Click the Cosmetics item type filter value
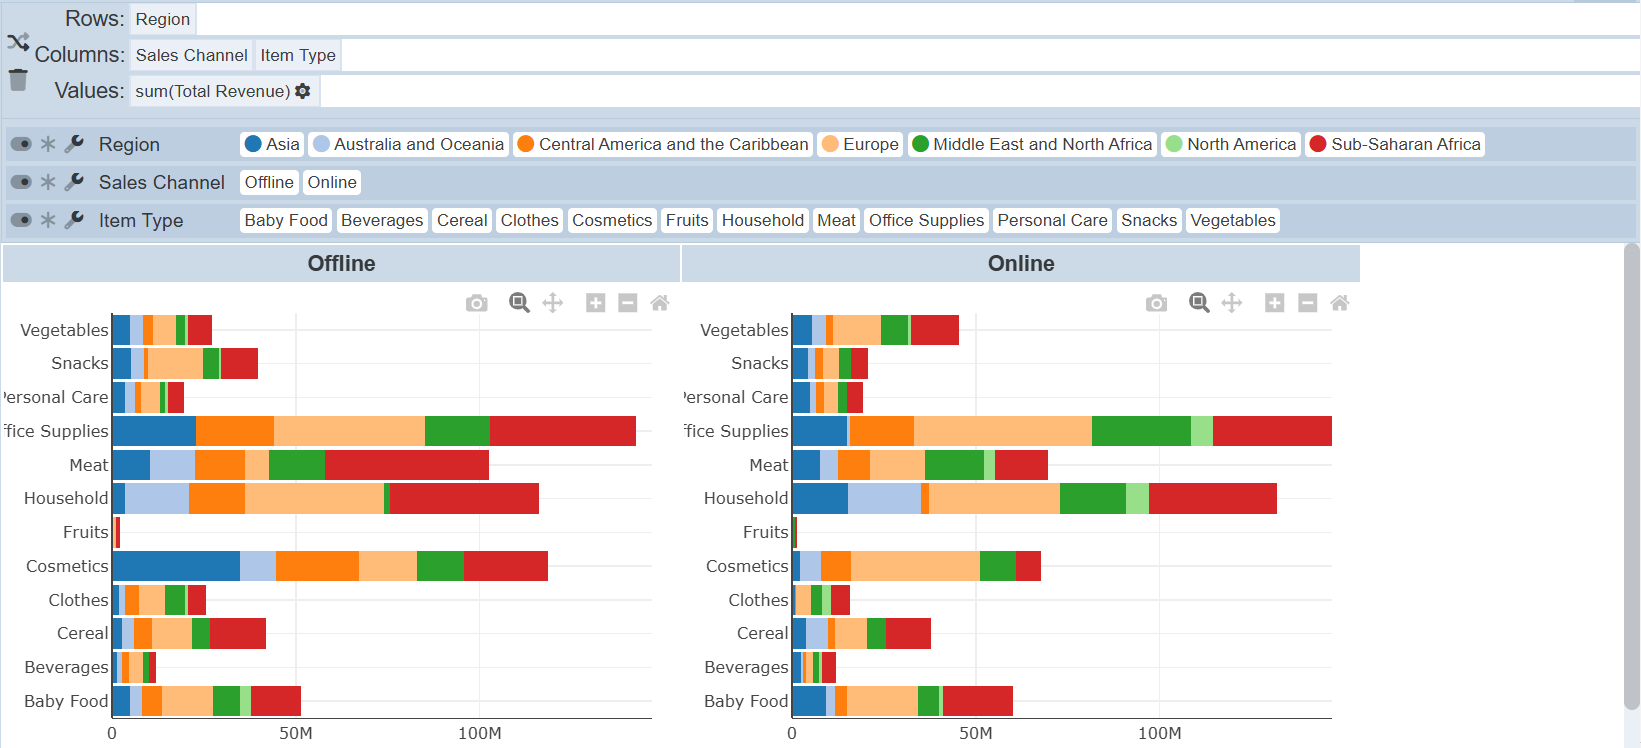 click(x=612, y=220)
